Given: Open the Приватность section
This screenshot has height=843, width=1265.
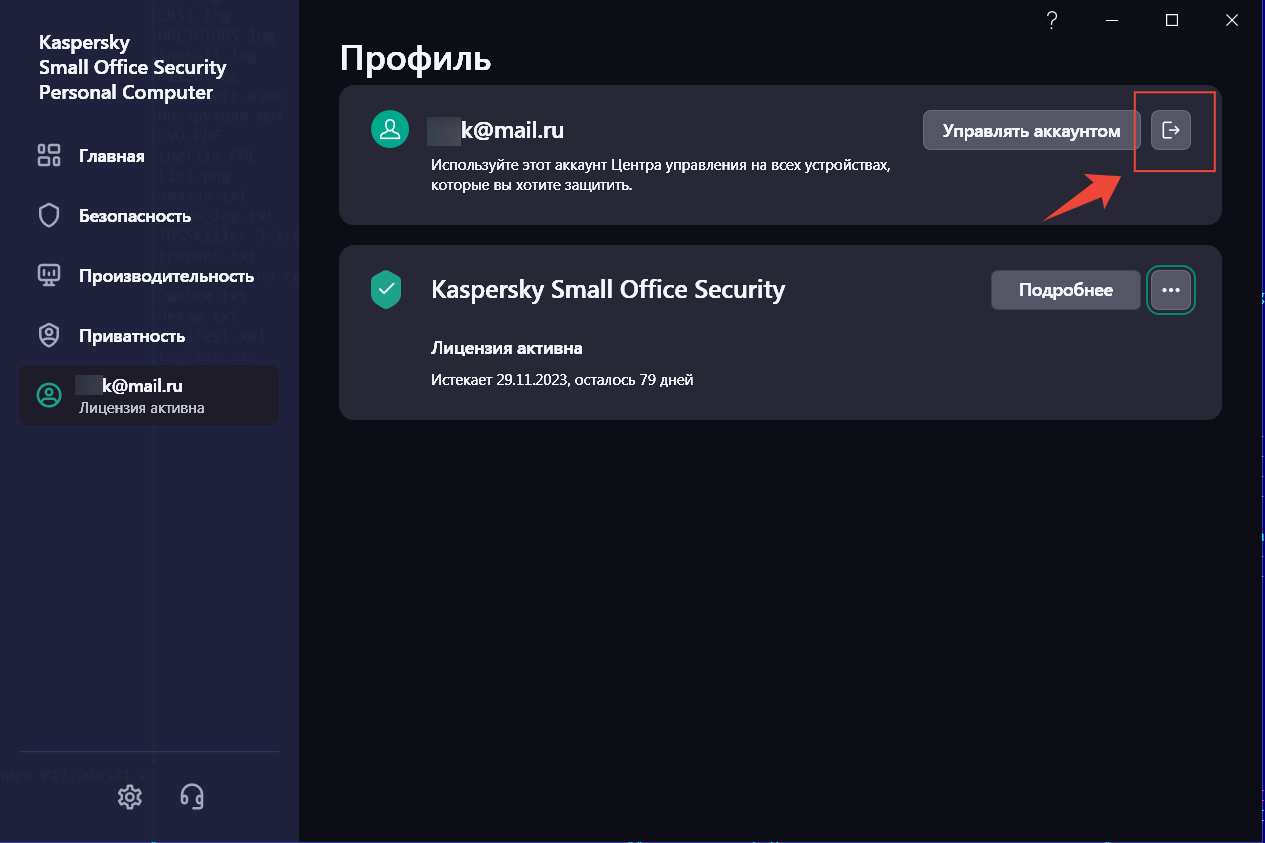Looking at the screenshot, I should point(148,336).
